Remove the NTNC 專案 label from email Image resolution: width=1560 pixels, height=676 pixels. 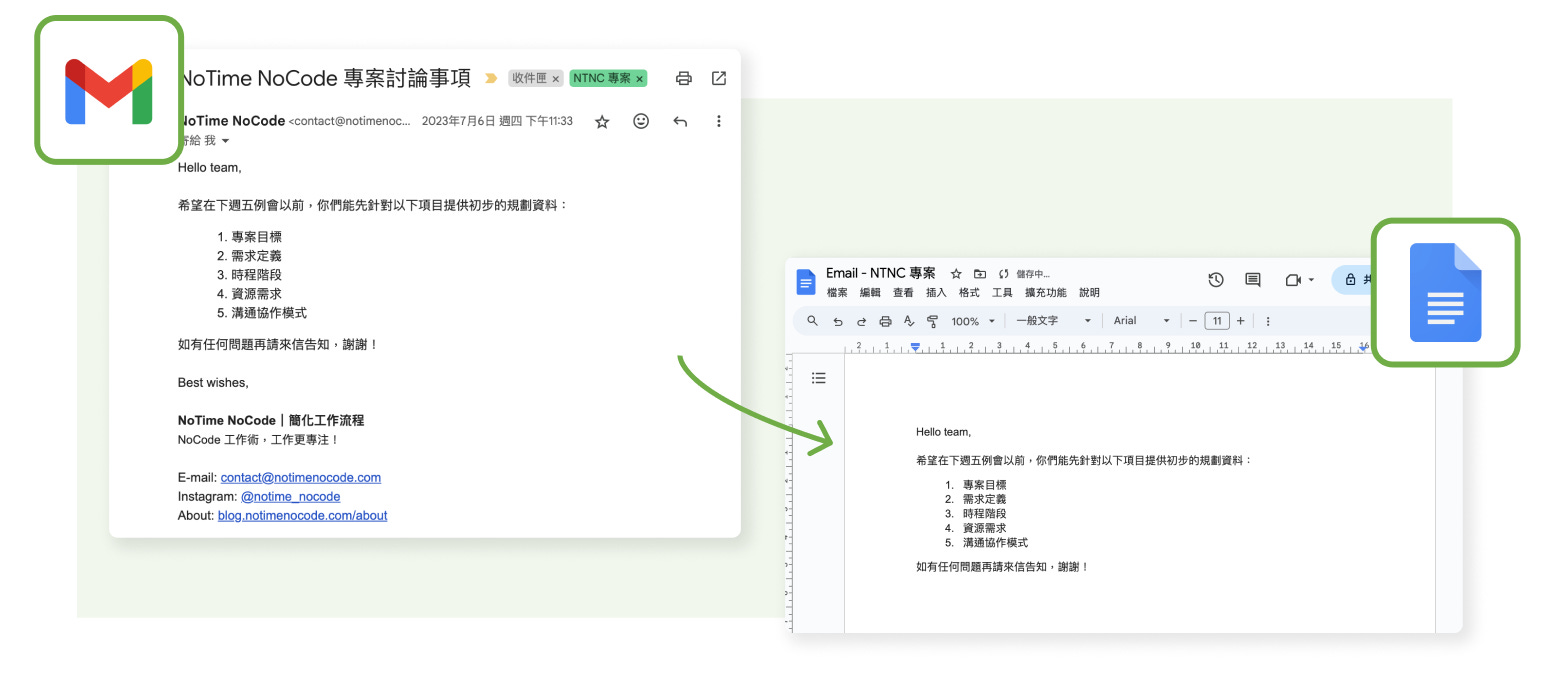pos(640,79)
